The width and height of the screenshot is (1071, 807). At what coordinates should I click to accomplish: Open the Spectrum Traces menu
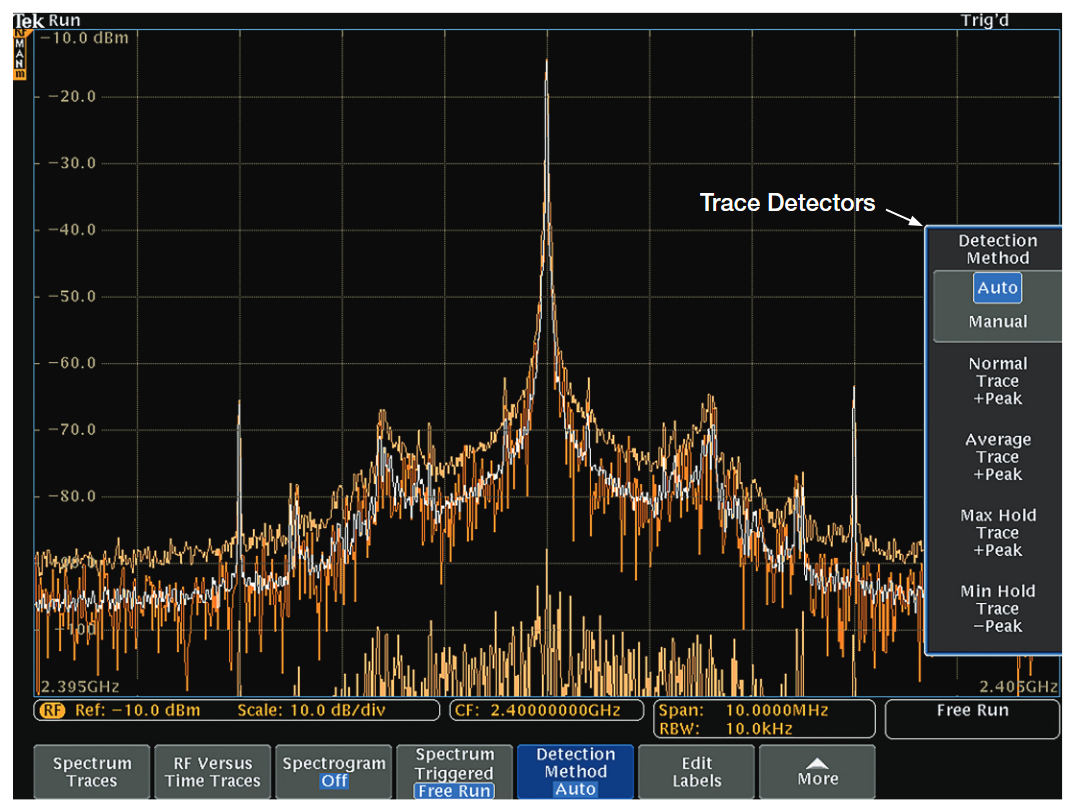pos(91,771)
